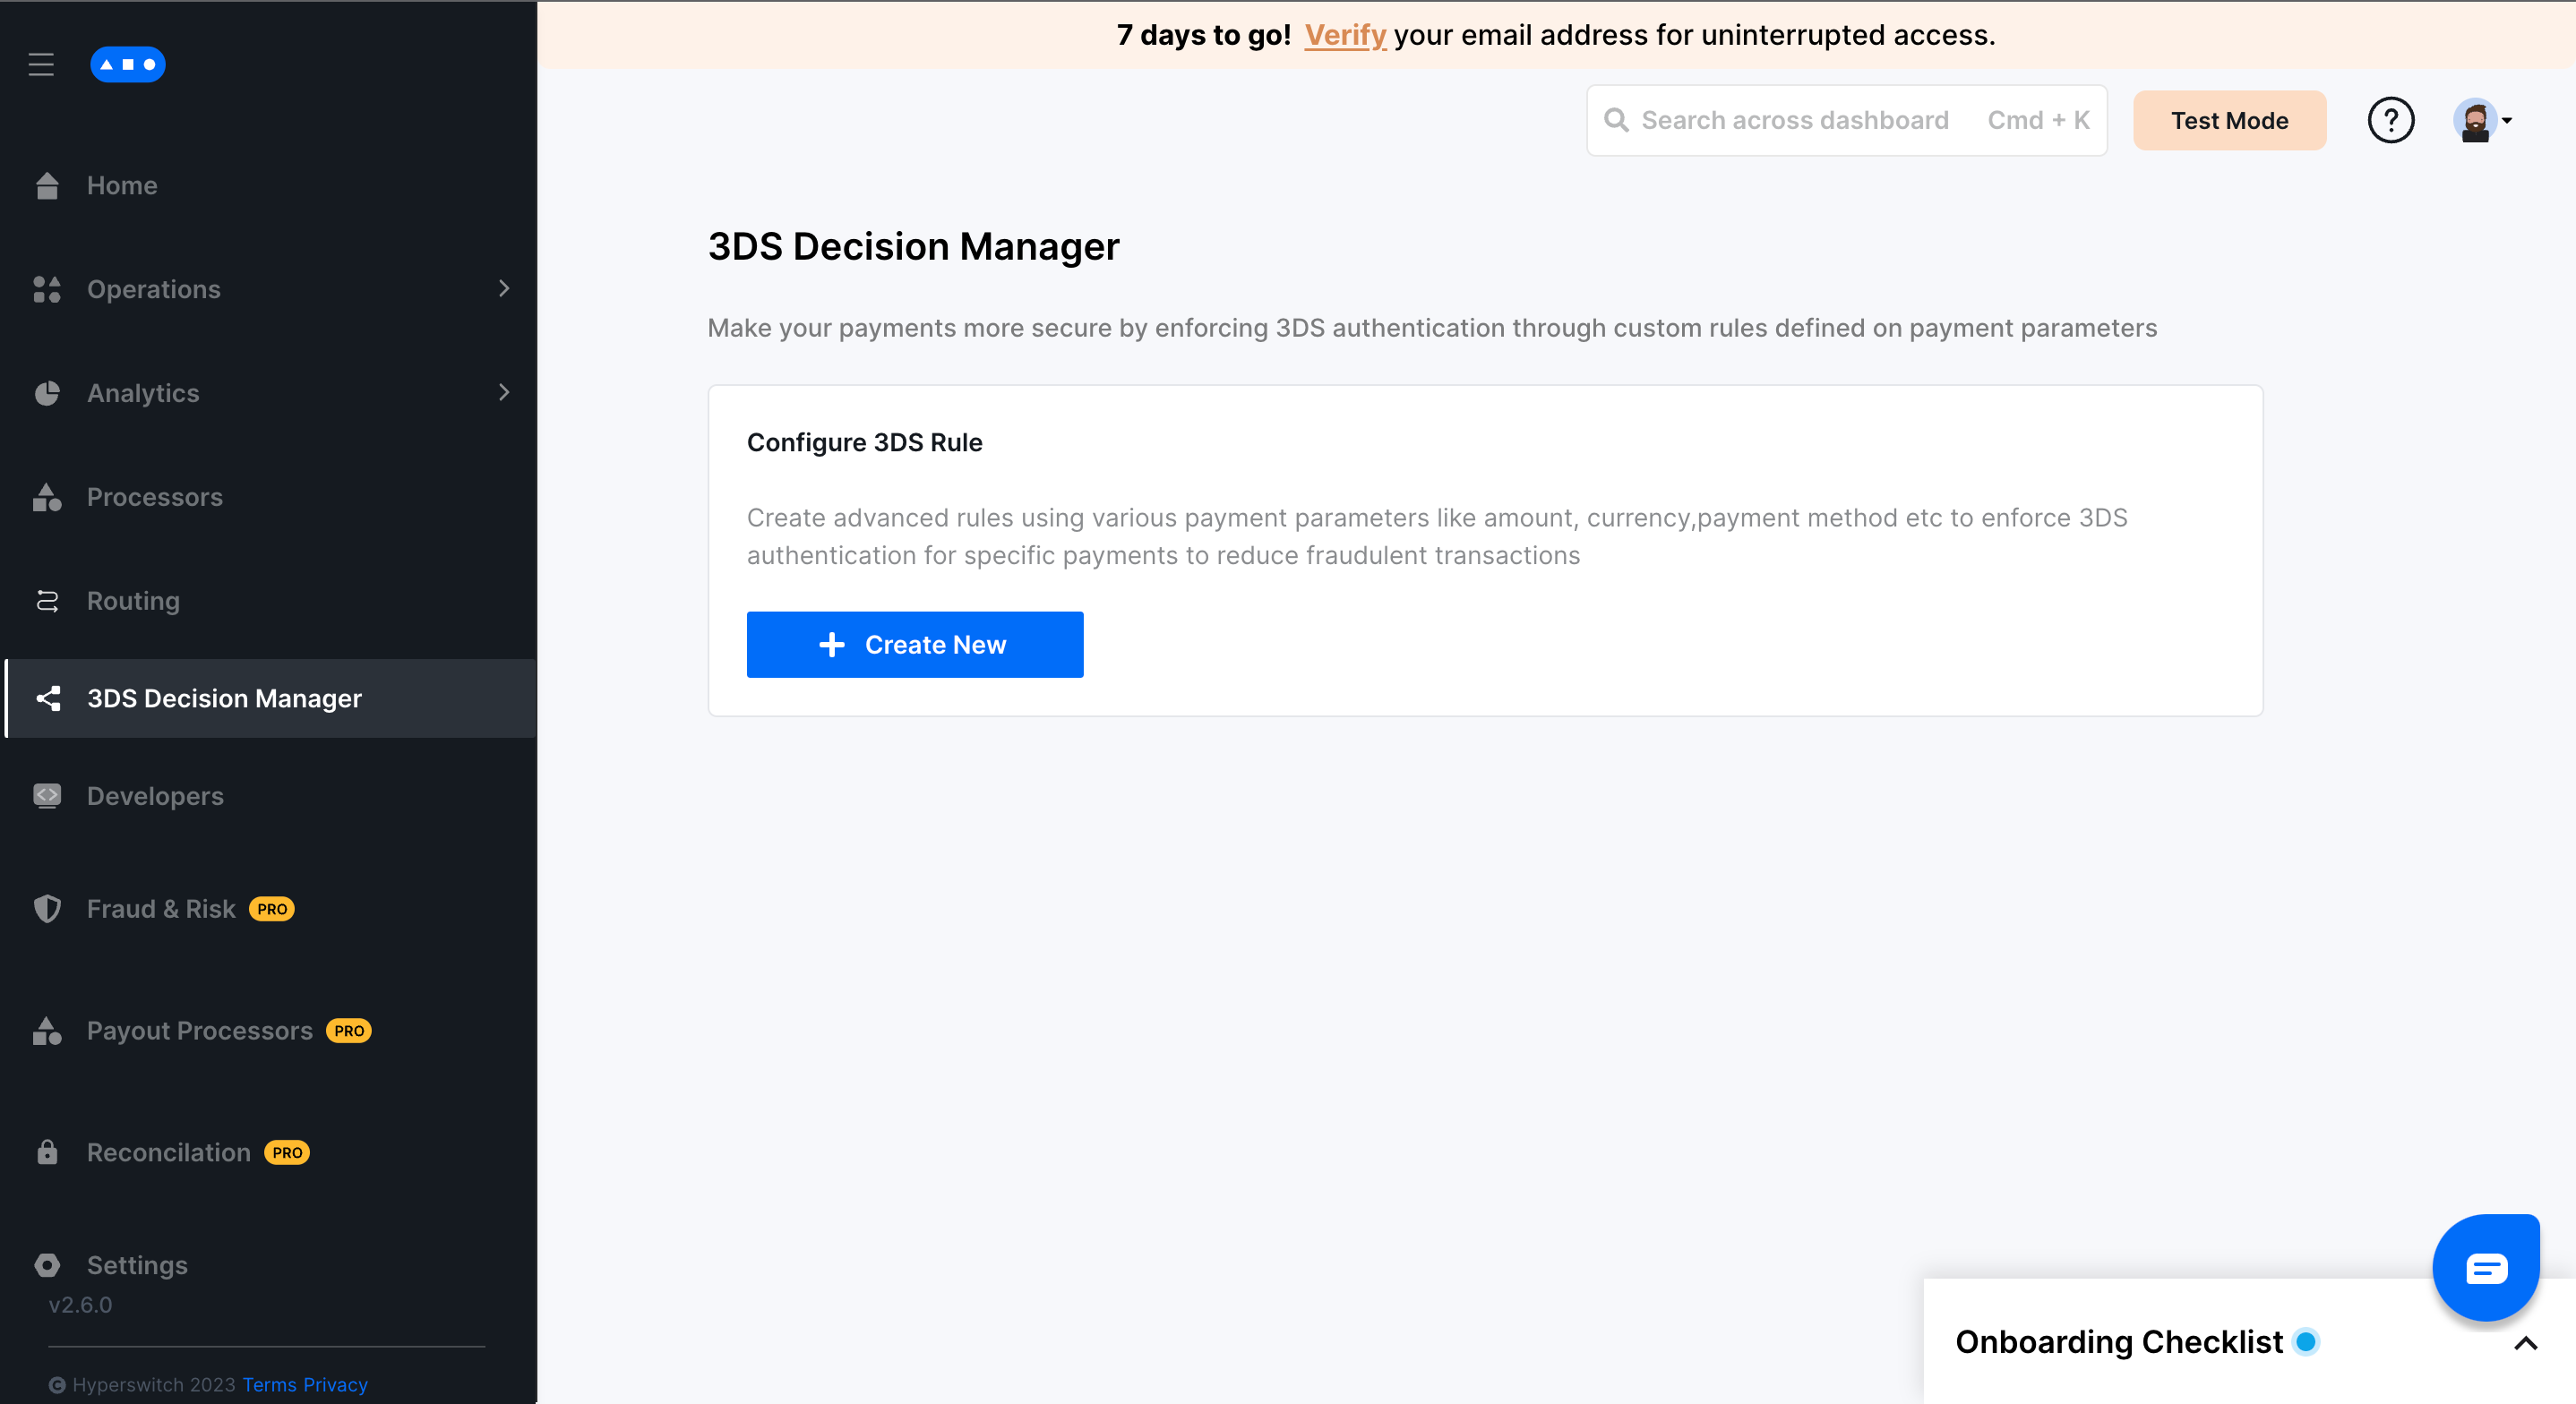Screen dimensions: 2576x1404
Task: Open the help question mark icon
Action: click(2390, 121)
